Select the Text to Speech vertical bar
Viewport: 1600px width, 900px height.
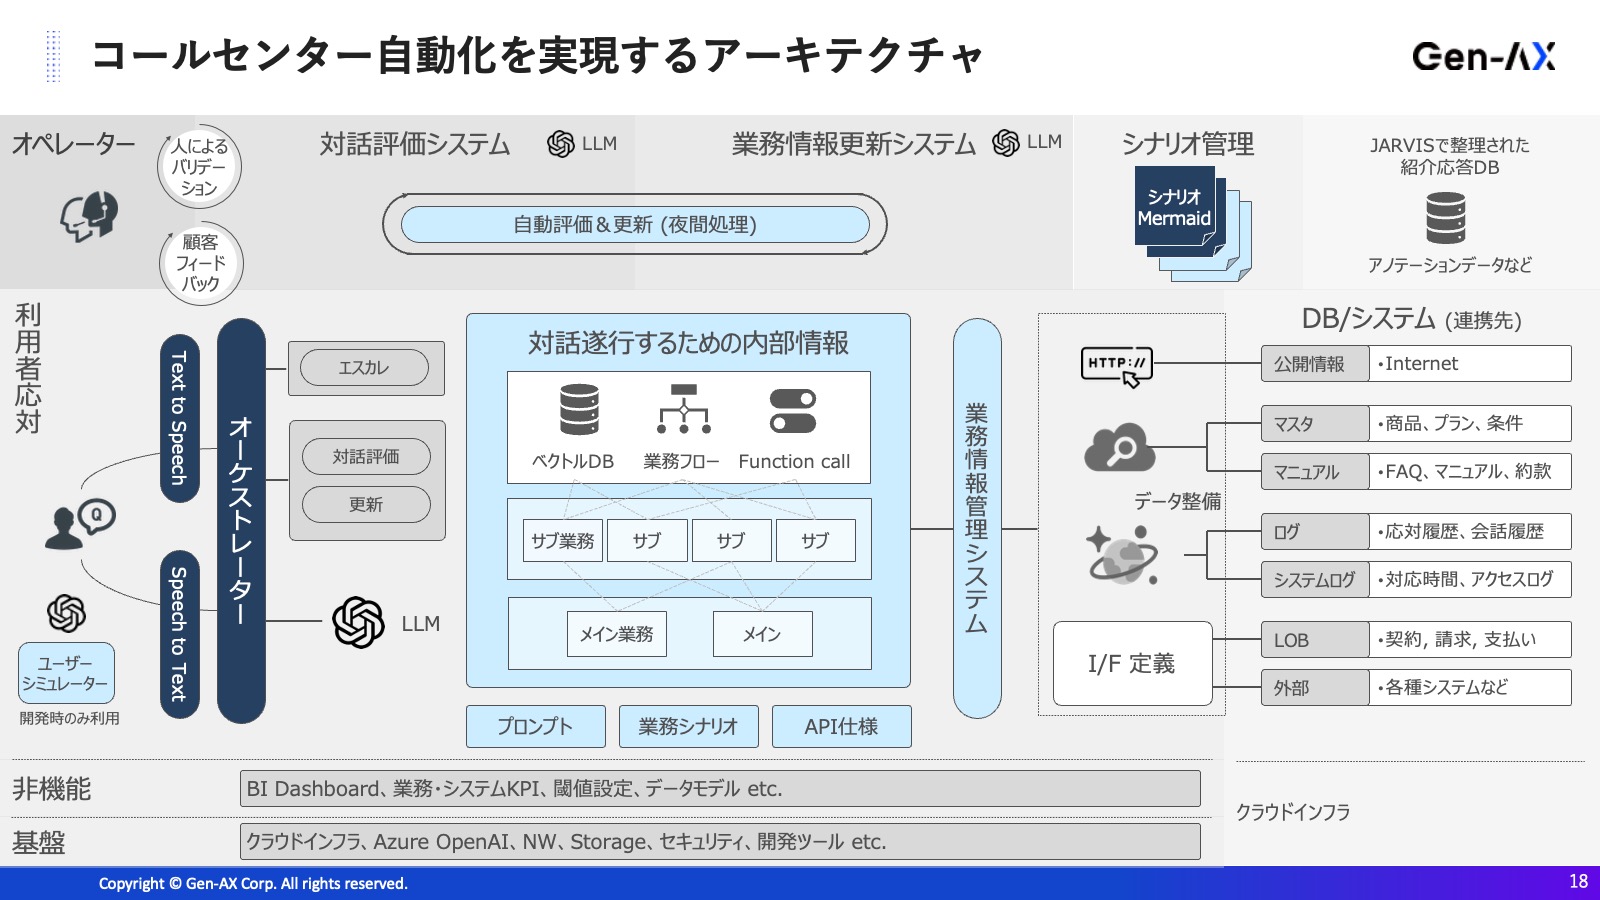point(179,418)
